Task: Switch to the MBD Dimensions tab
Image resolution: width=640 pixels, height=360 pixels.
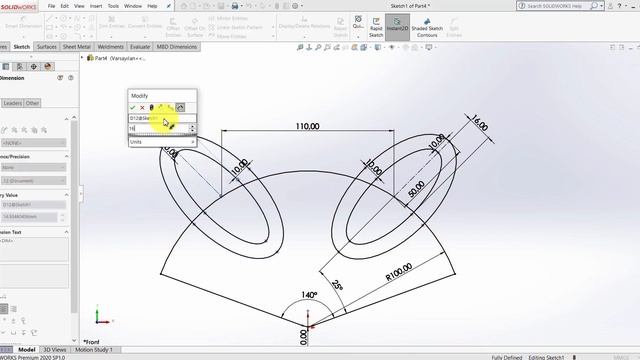Action: [x=177, y=47]
